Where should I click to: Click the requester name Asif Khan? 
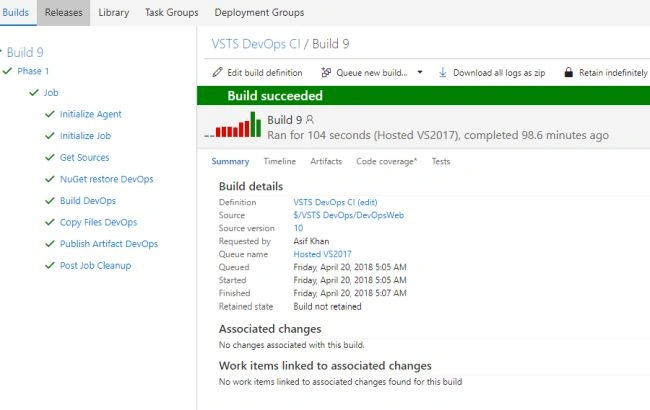tap(311, 241)
